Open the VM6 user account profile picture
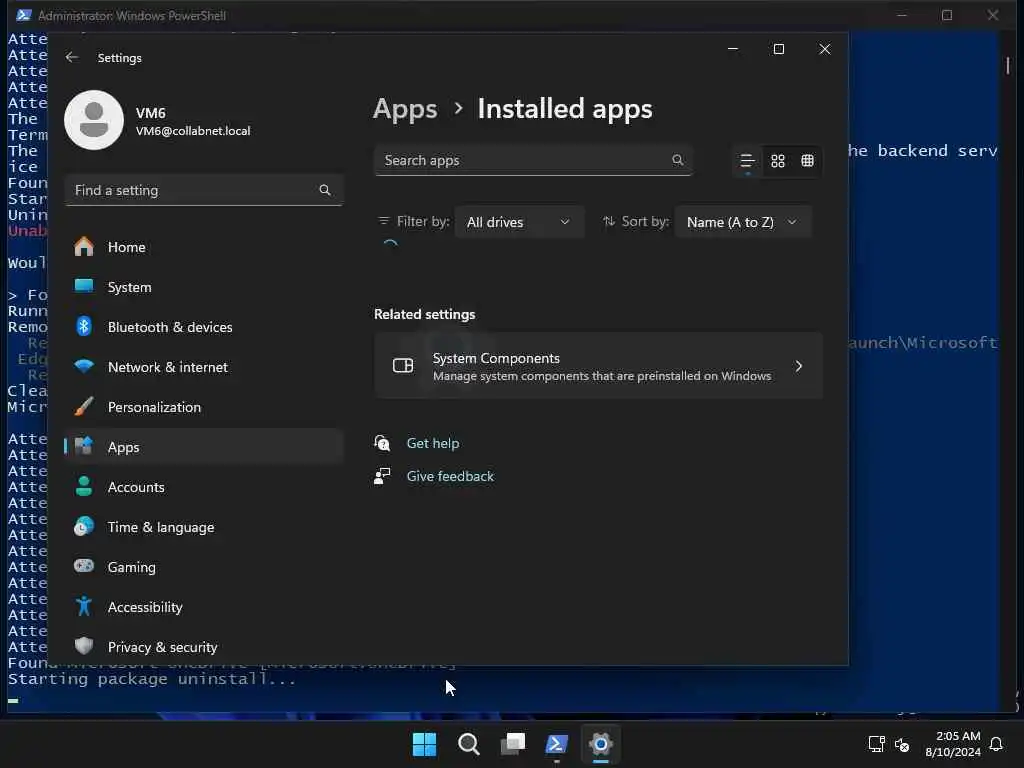1024x768 pixels. pos(94,120)
